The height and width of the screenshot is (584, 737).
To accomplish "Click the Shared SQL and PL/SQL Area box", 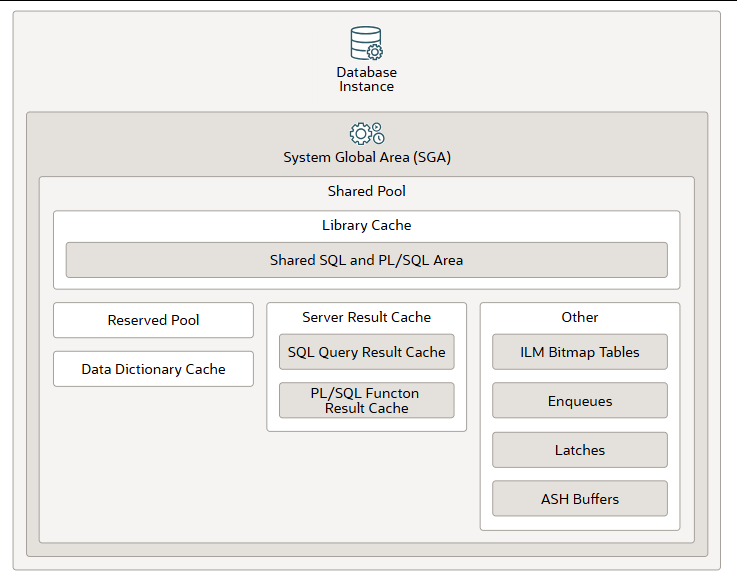I will point(367,260).
